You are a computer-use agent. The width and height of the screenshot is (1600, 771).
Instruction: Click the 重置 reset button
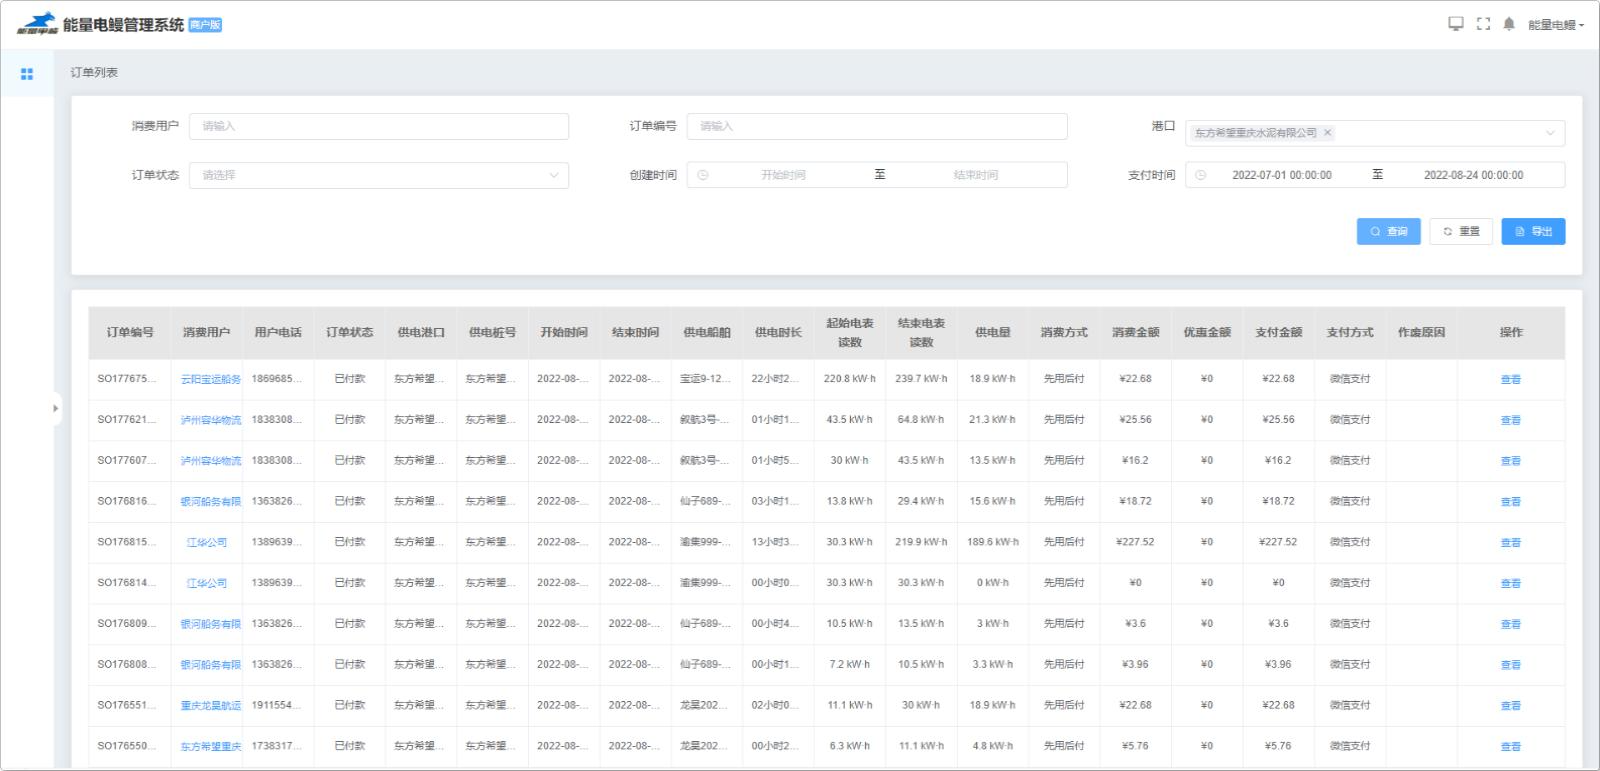point(1461,231)
